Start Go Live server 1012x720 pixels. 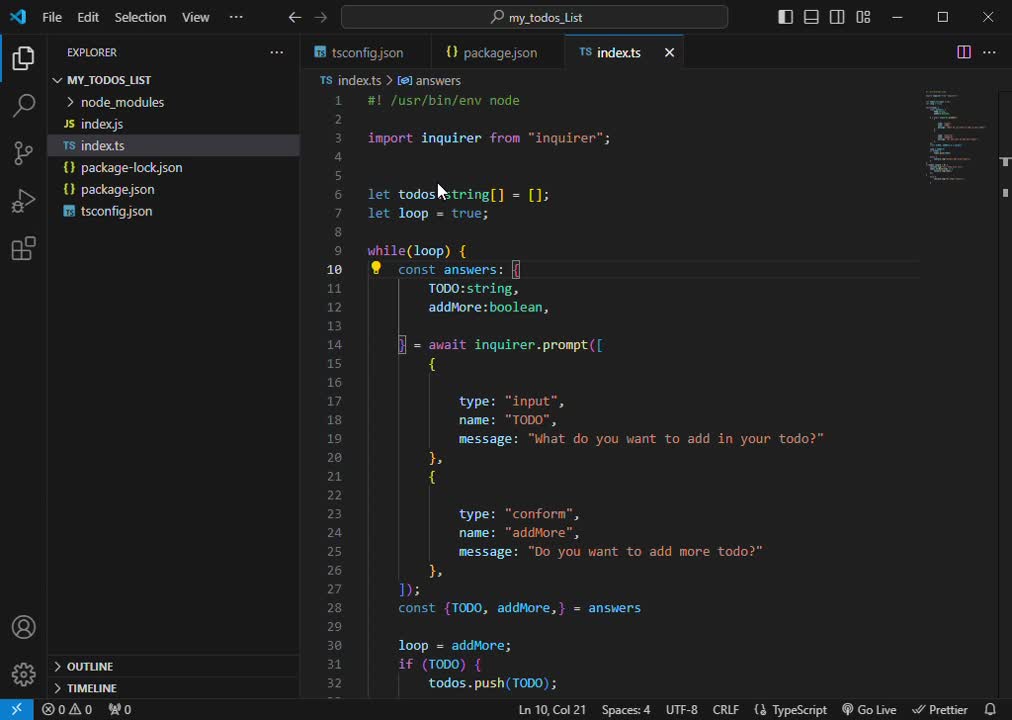869,710
